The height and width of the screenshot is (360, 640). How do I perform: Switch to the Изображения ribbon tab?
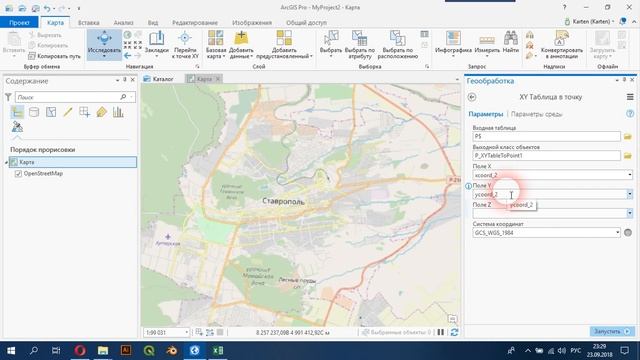click(252, 22)
